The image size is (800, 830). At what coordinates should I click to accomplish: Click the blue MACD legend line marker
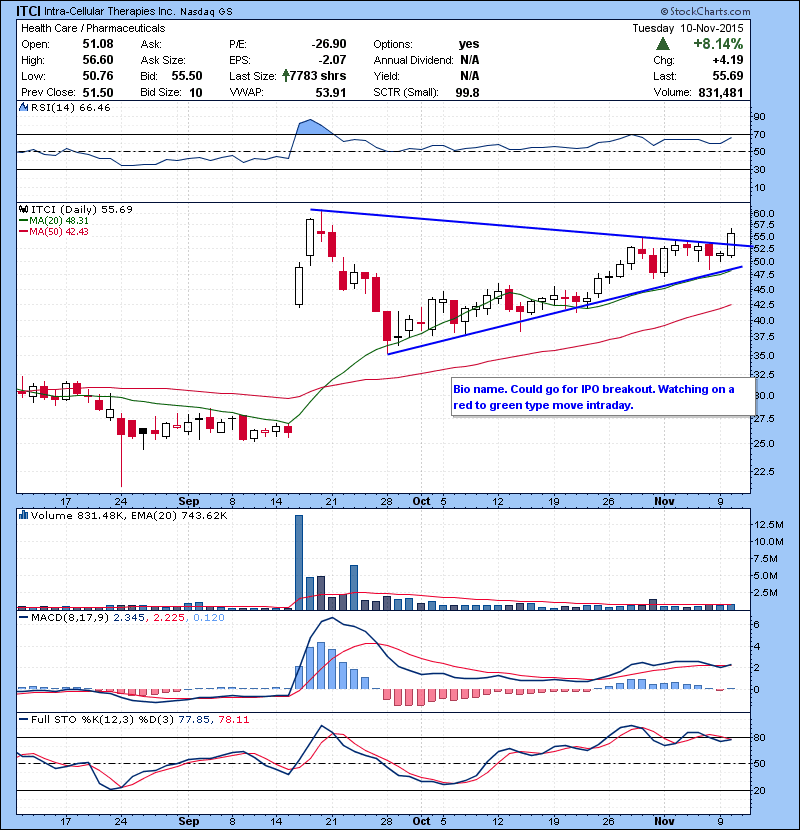tap(23, 617)
